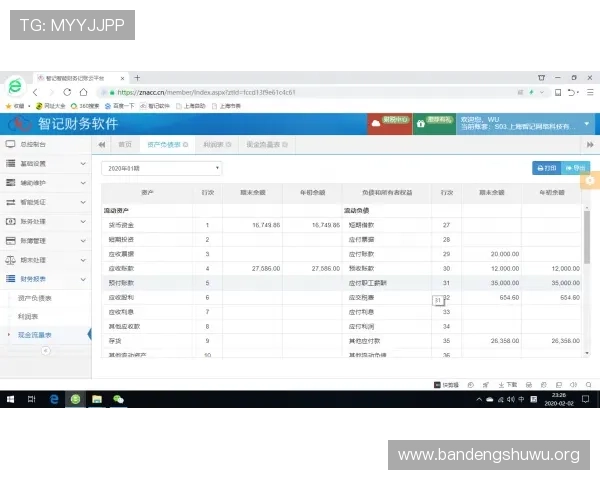Viewport: 600px width, 480px height.
Task: Select the 应付职工薪酬 row label
Action: 367,283
